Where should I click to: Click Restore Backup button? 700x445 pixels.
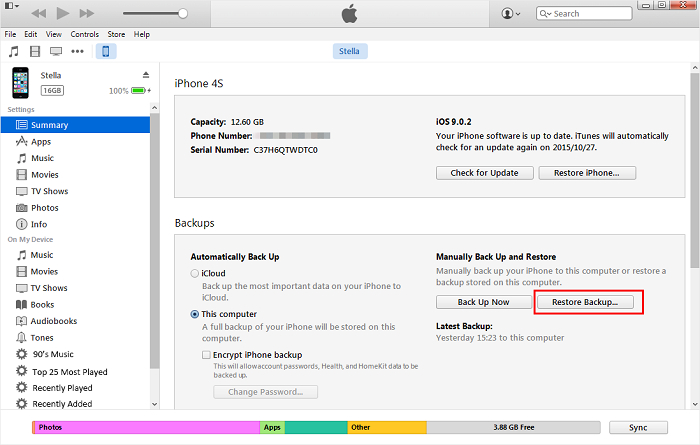pos(585,302)
